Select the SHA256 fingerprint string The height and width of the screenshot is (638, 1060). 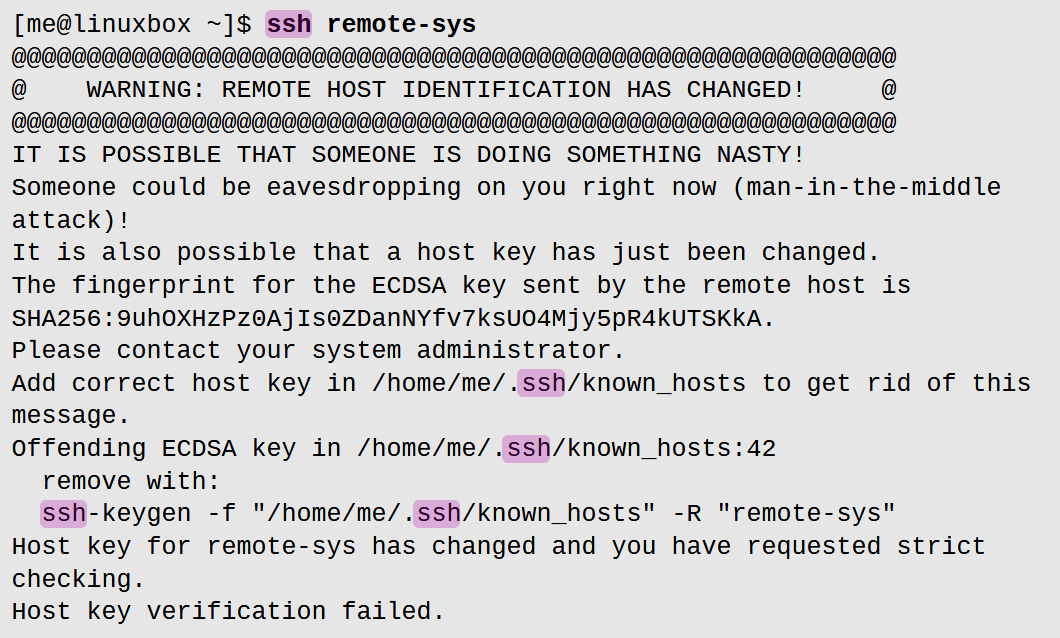393,318
